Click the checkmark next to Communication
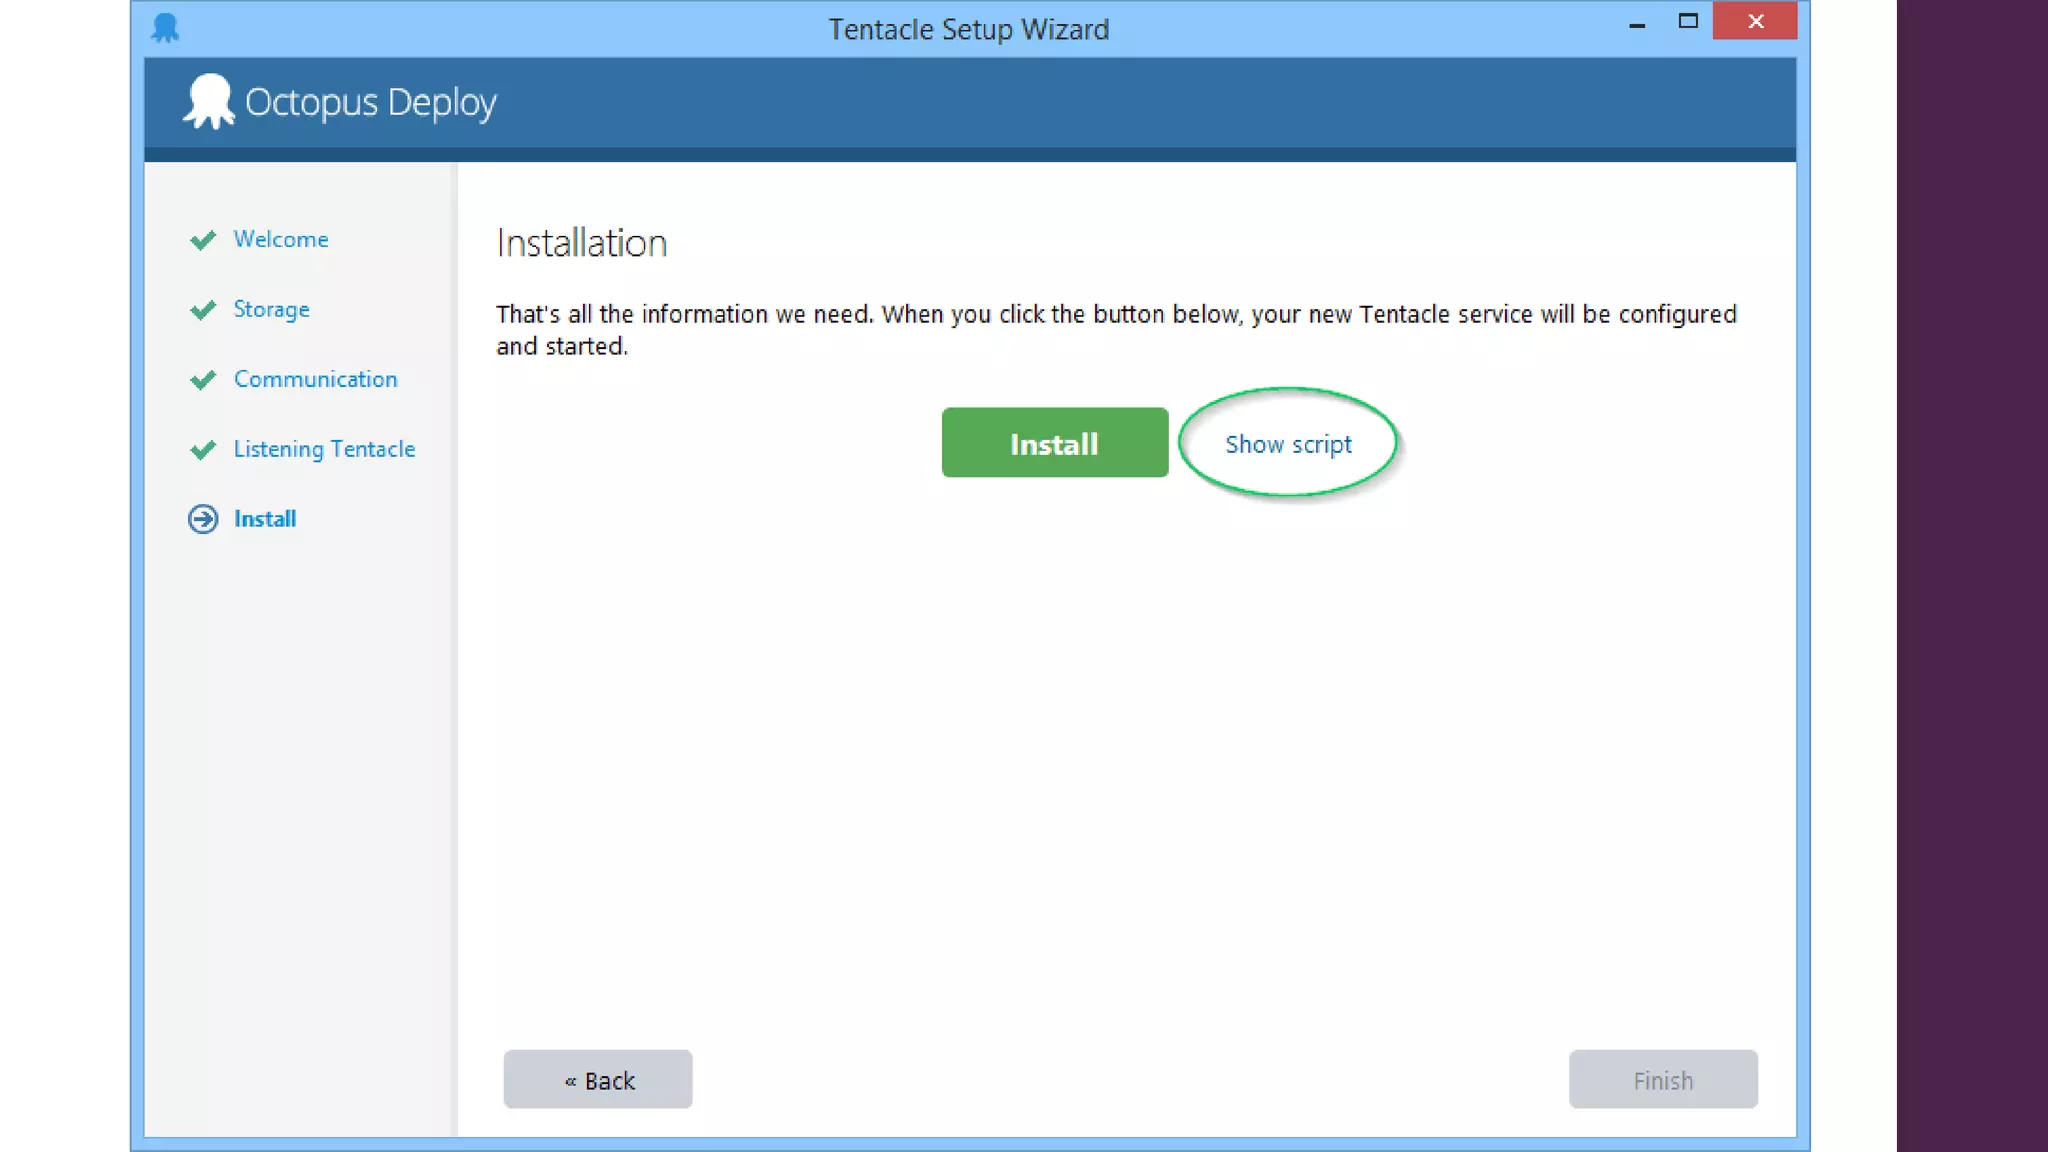This screenshot has width=2048, height=1152. pos(203,380)
